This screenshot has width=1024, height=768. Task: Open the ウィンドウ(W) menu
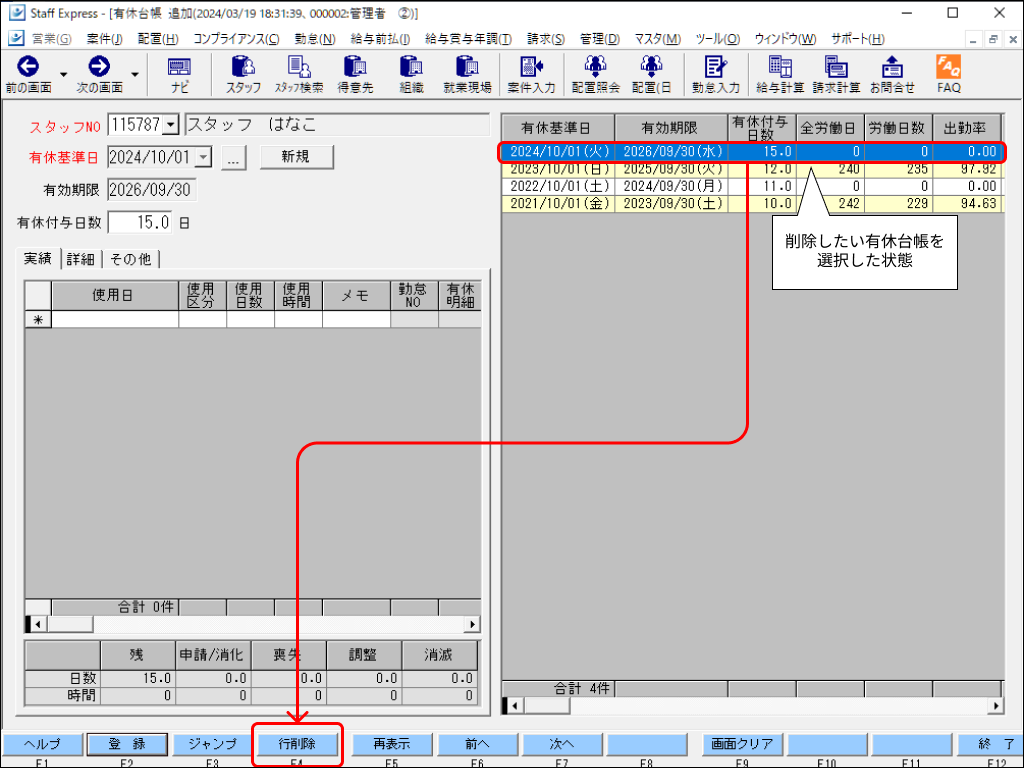785,39
